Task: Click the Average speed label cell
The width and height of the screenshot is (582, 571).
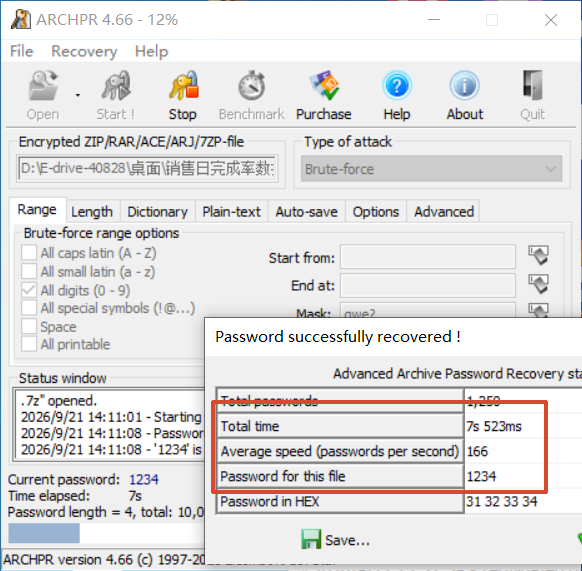Action: click(x=340, y=451)
